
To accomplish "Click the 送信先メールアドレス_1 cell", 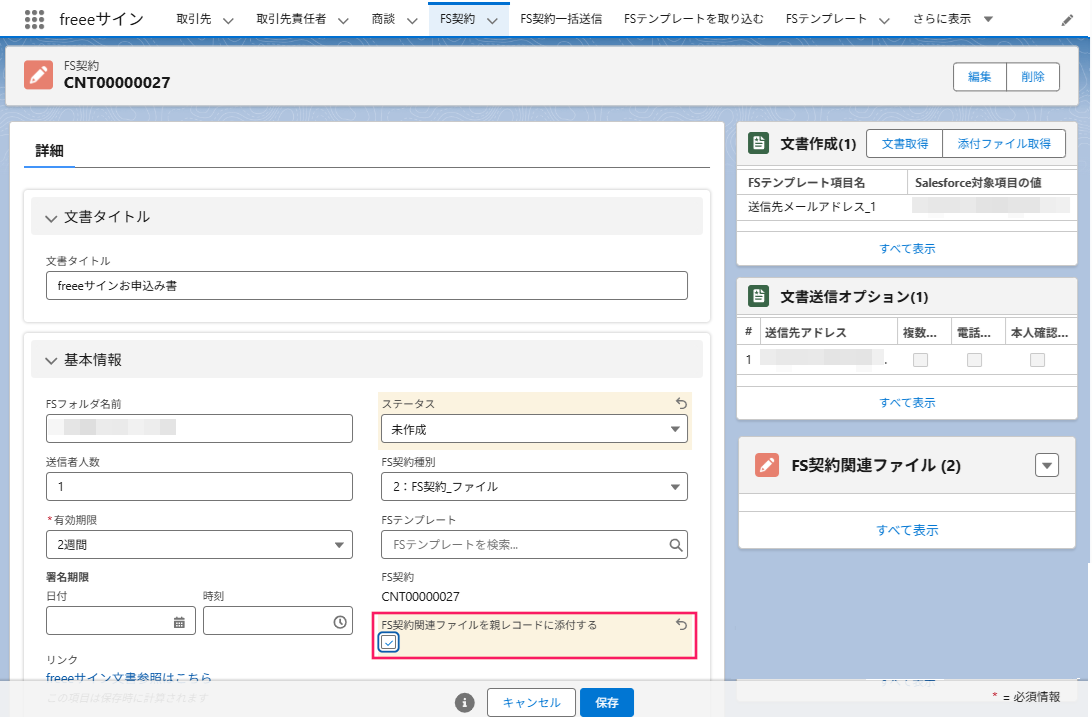I will tap(811, 207).
